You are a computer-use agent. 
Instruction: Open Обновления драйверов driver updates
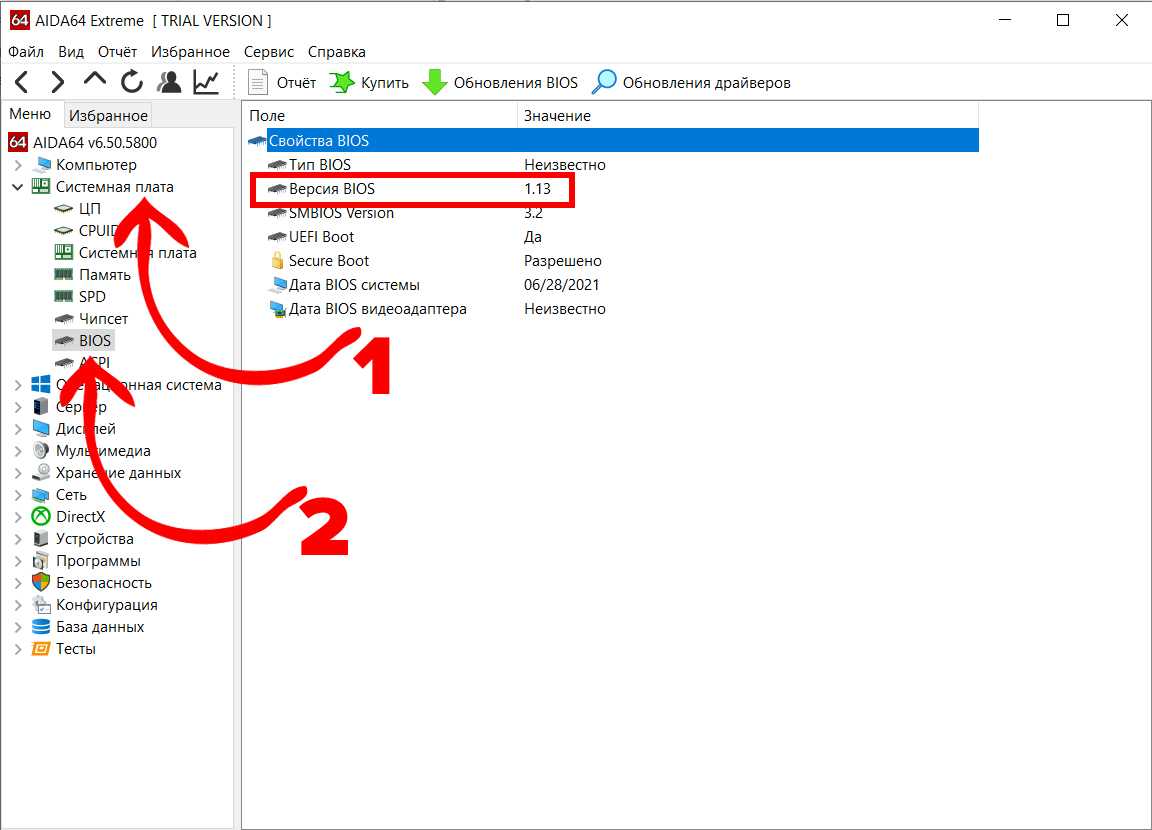tap(692, 83)
